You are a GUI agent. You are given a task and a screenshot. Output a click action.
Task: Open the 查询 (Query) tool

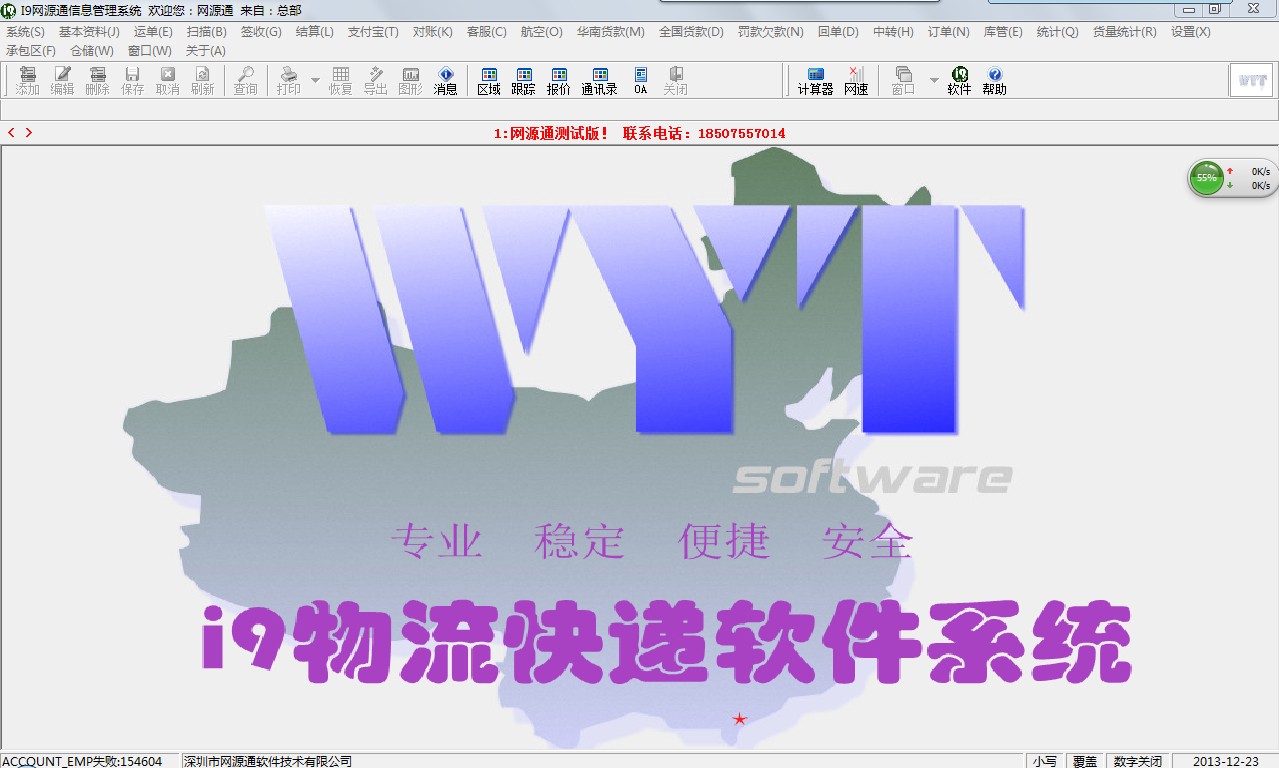click(x=245, y=81)
